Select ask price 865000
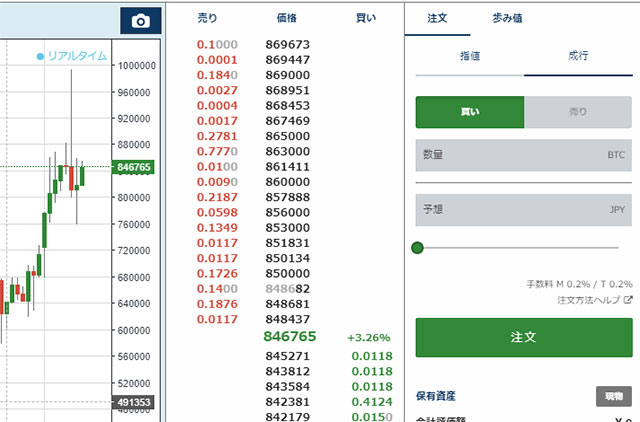The width and height of the screenshot is (640, 422). 287,136
